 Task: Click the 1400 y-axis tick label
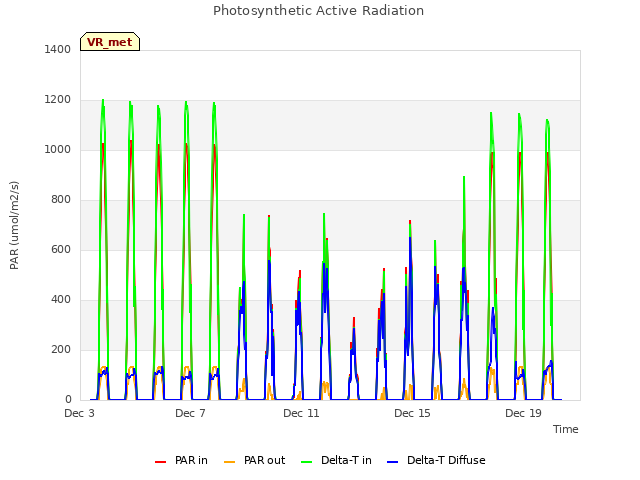click(x=58, y=49)
